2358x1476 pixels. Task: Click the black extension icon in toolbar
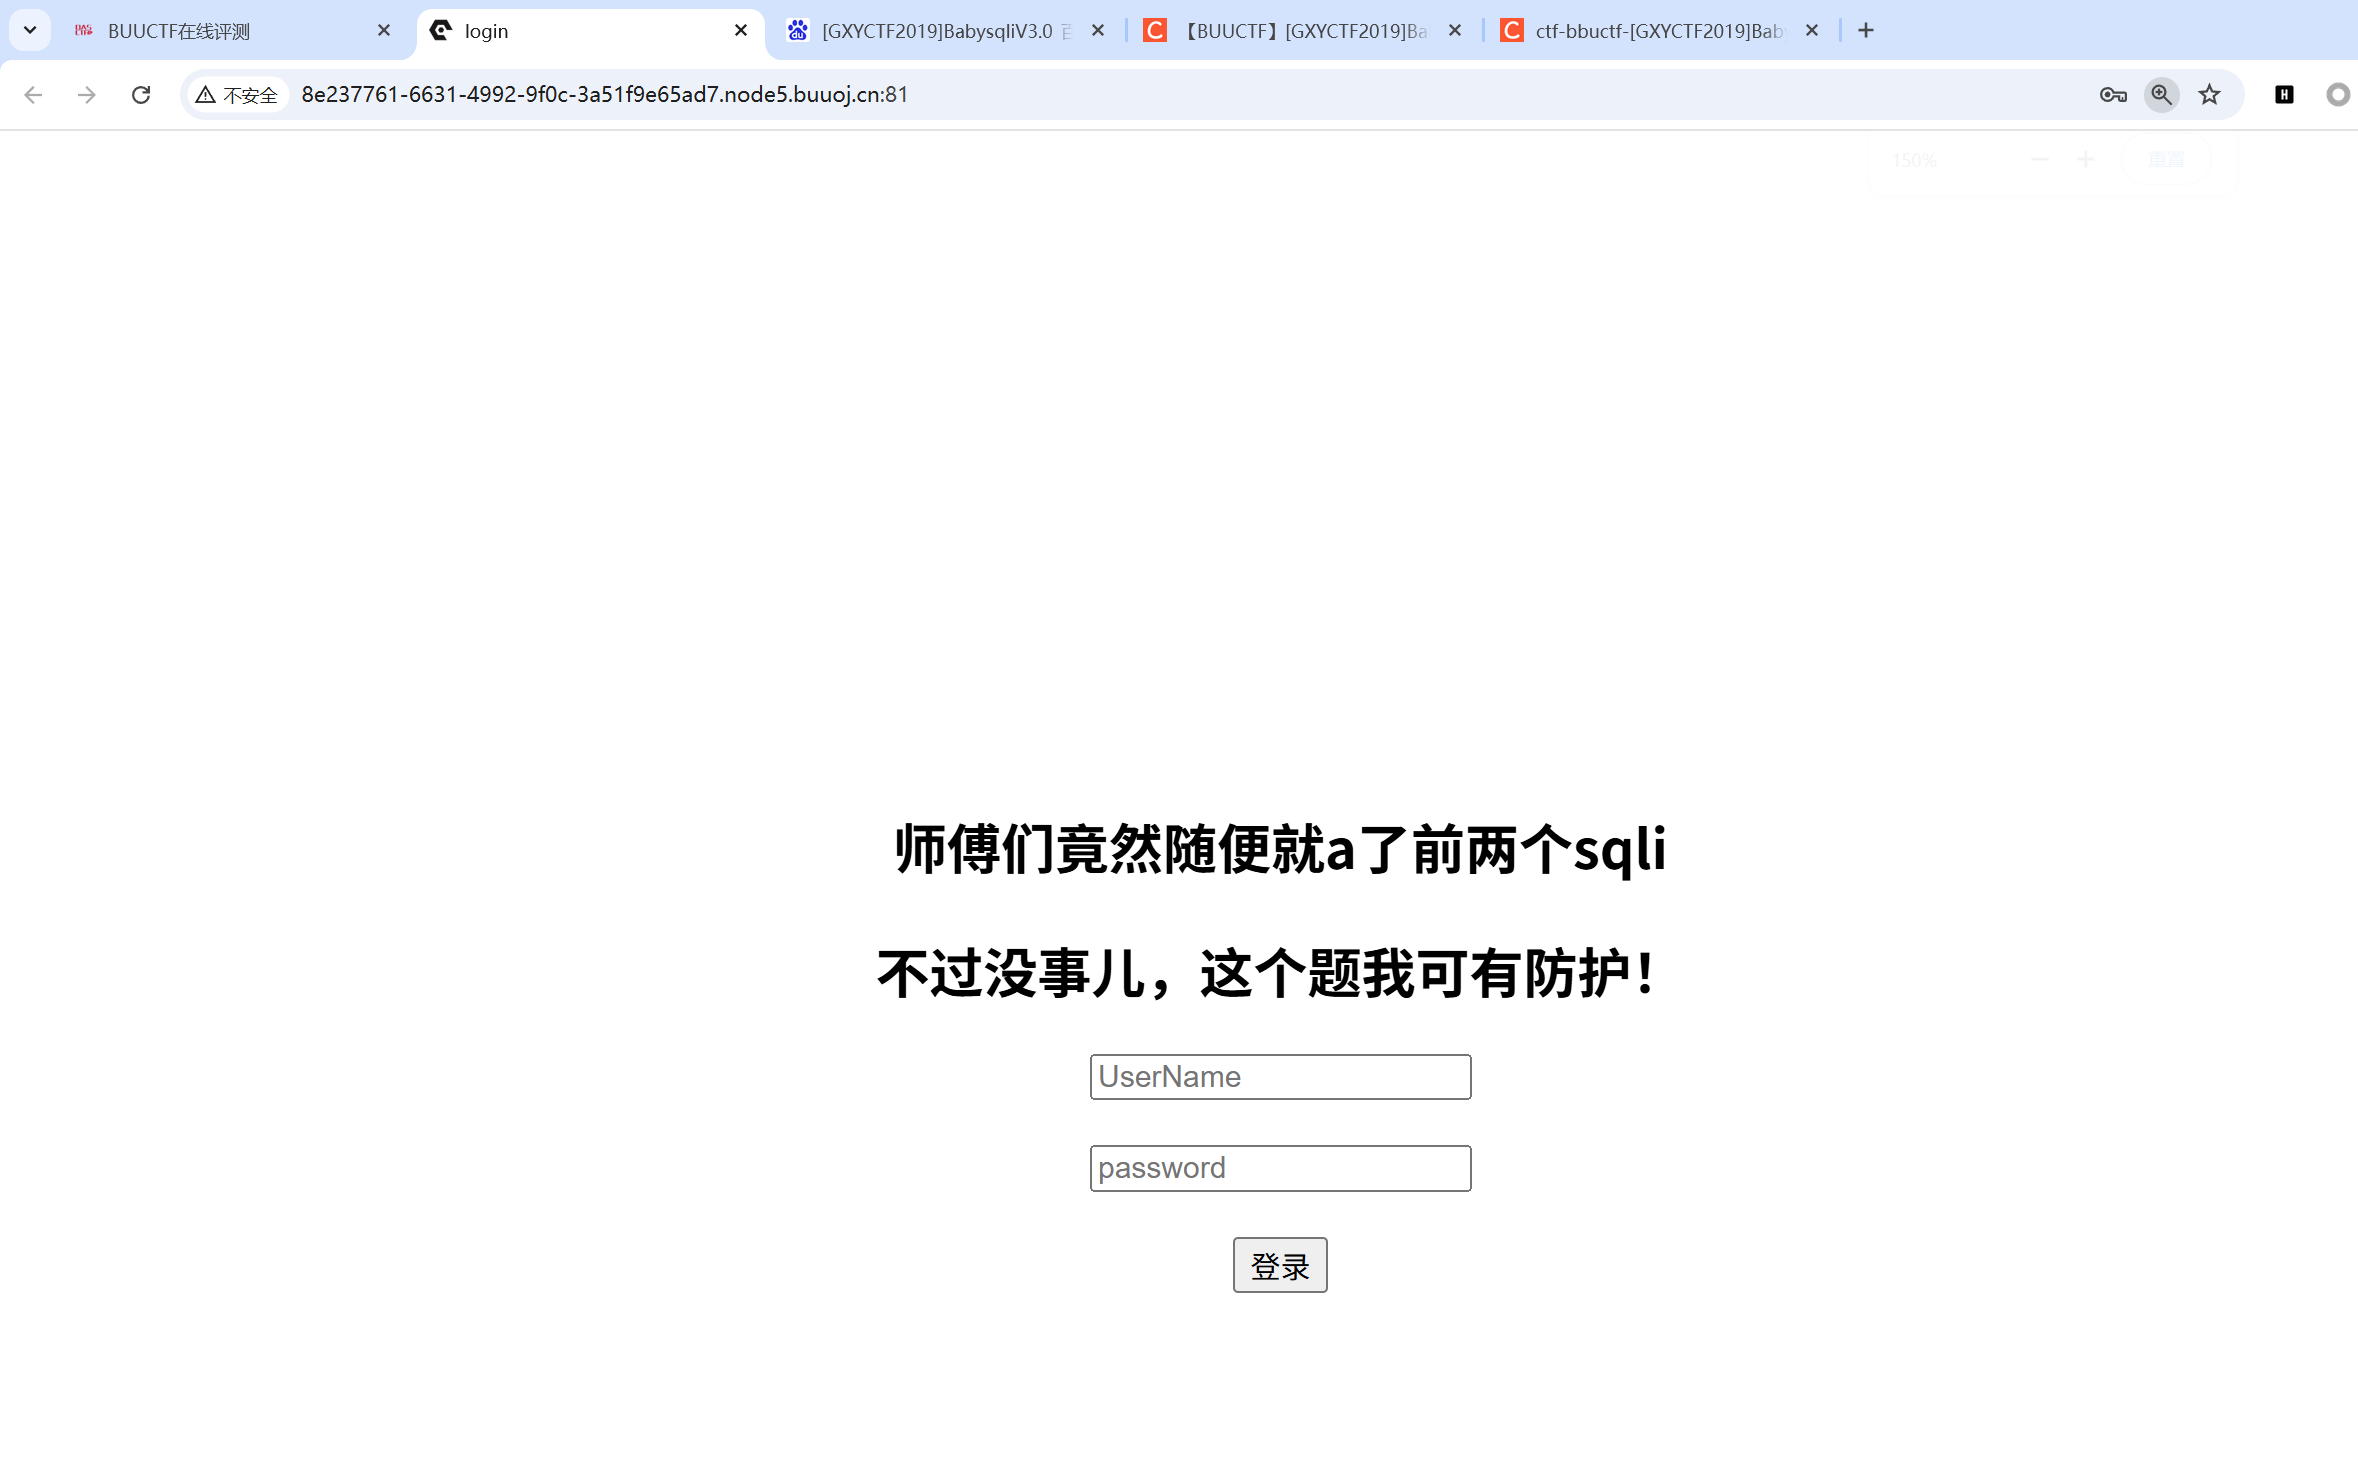[x=2284, y=94]
